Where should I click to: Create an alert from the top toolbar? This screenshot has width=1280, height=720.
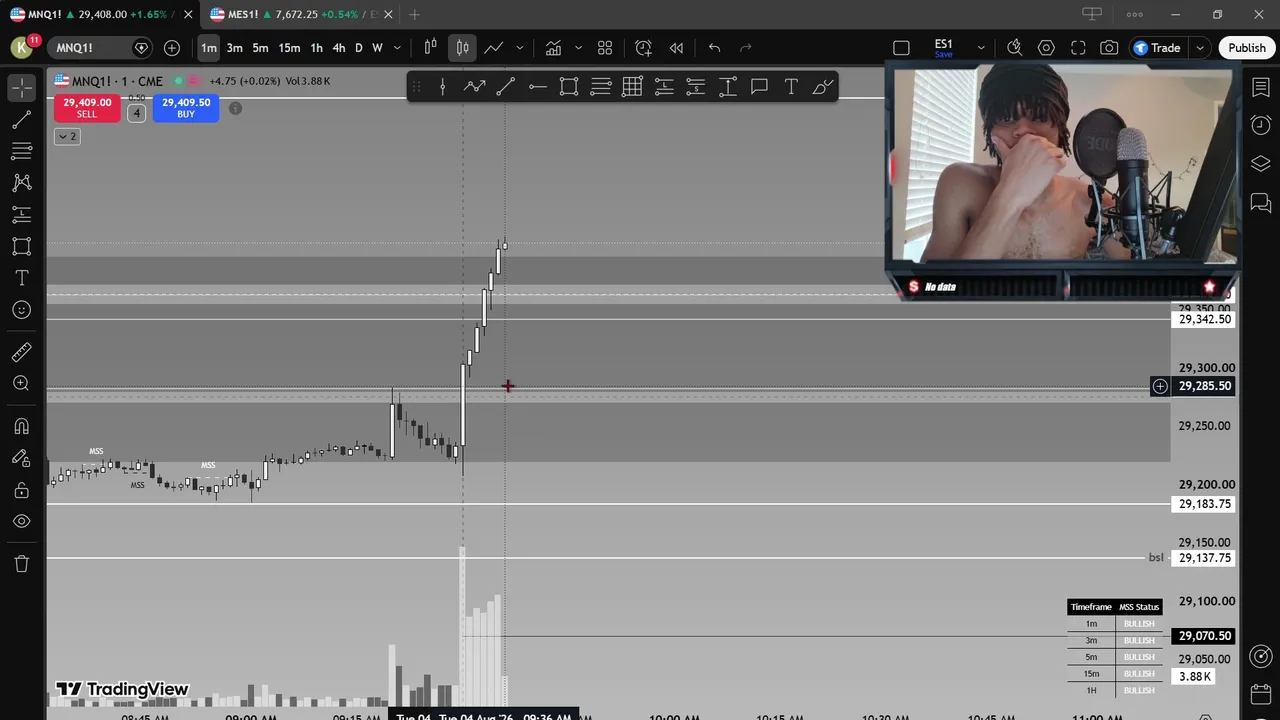click(643, 48)
